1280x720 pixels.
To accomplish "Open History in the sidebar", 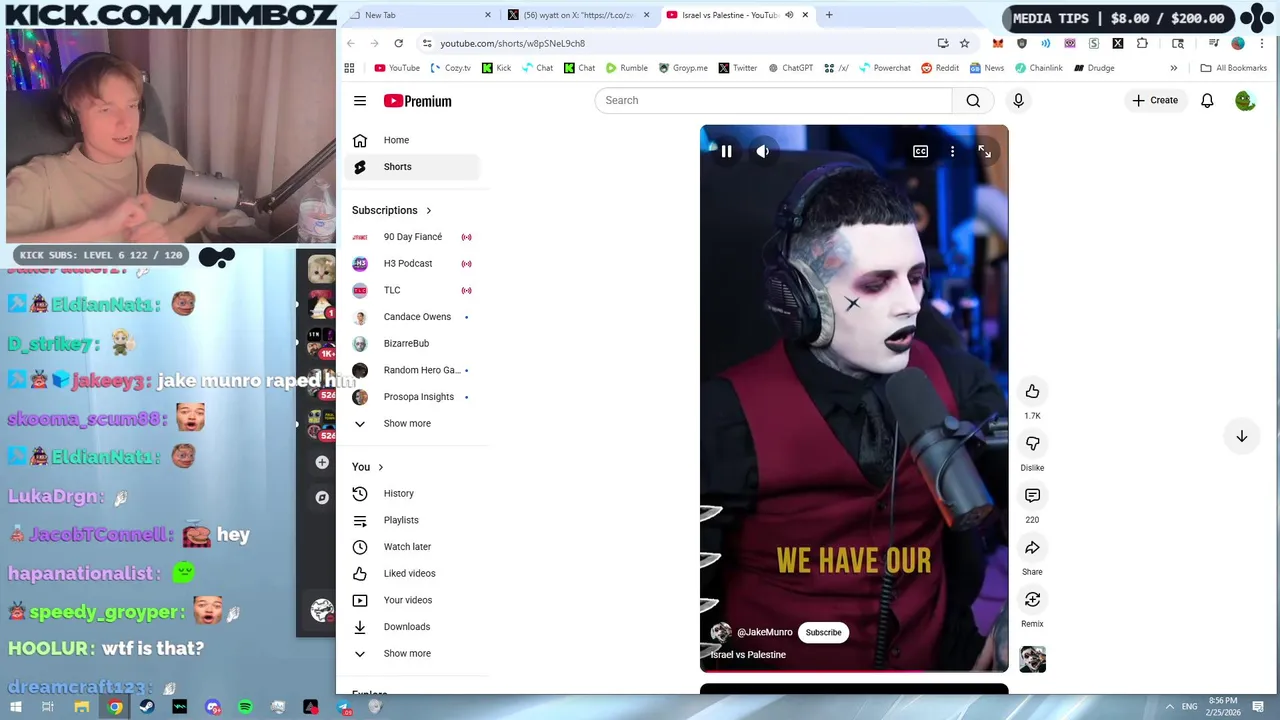I will pyautogui.click(x=412, y=493).
